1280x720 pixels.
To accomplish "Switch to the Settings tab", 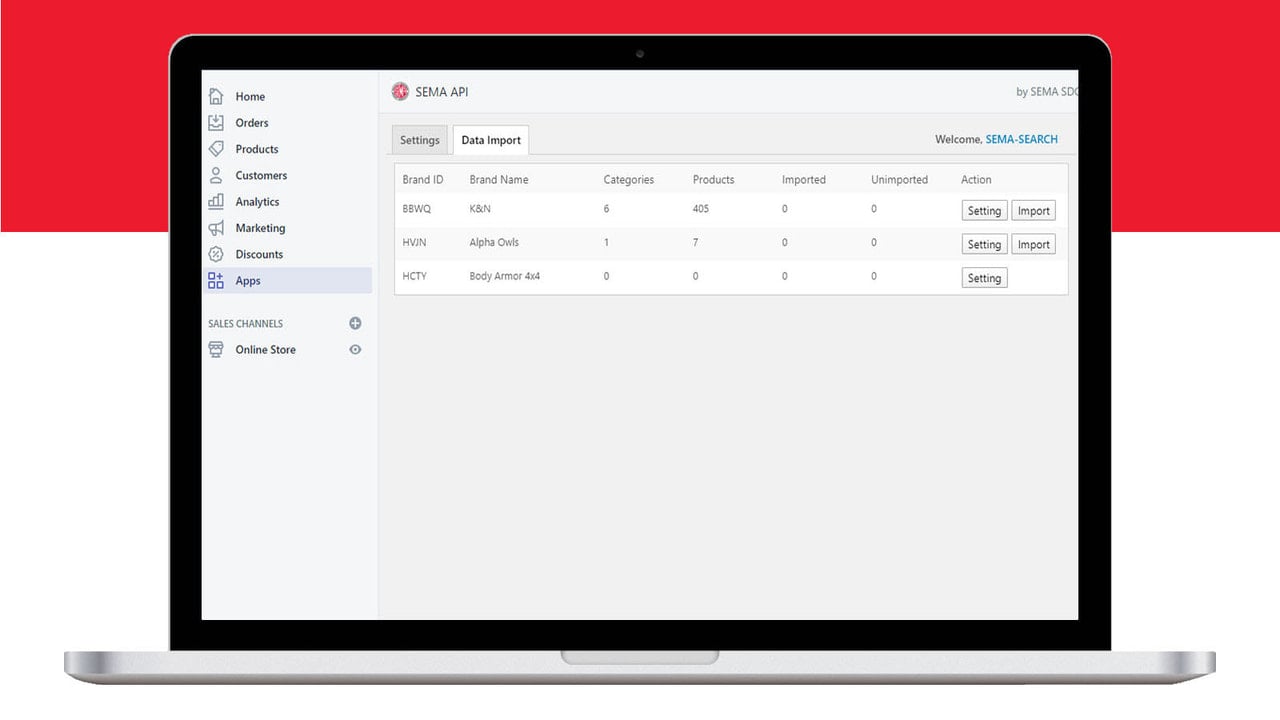I will (x=420, y=140).
